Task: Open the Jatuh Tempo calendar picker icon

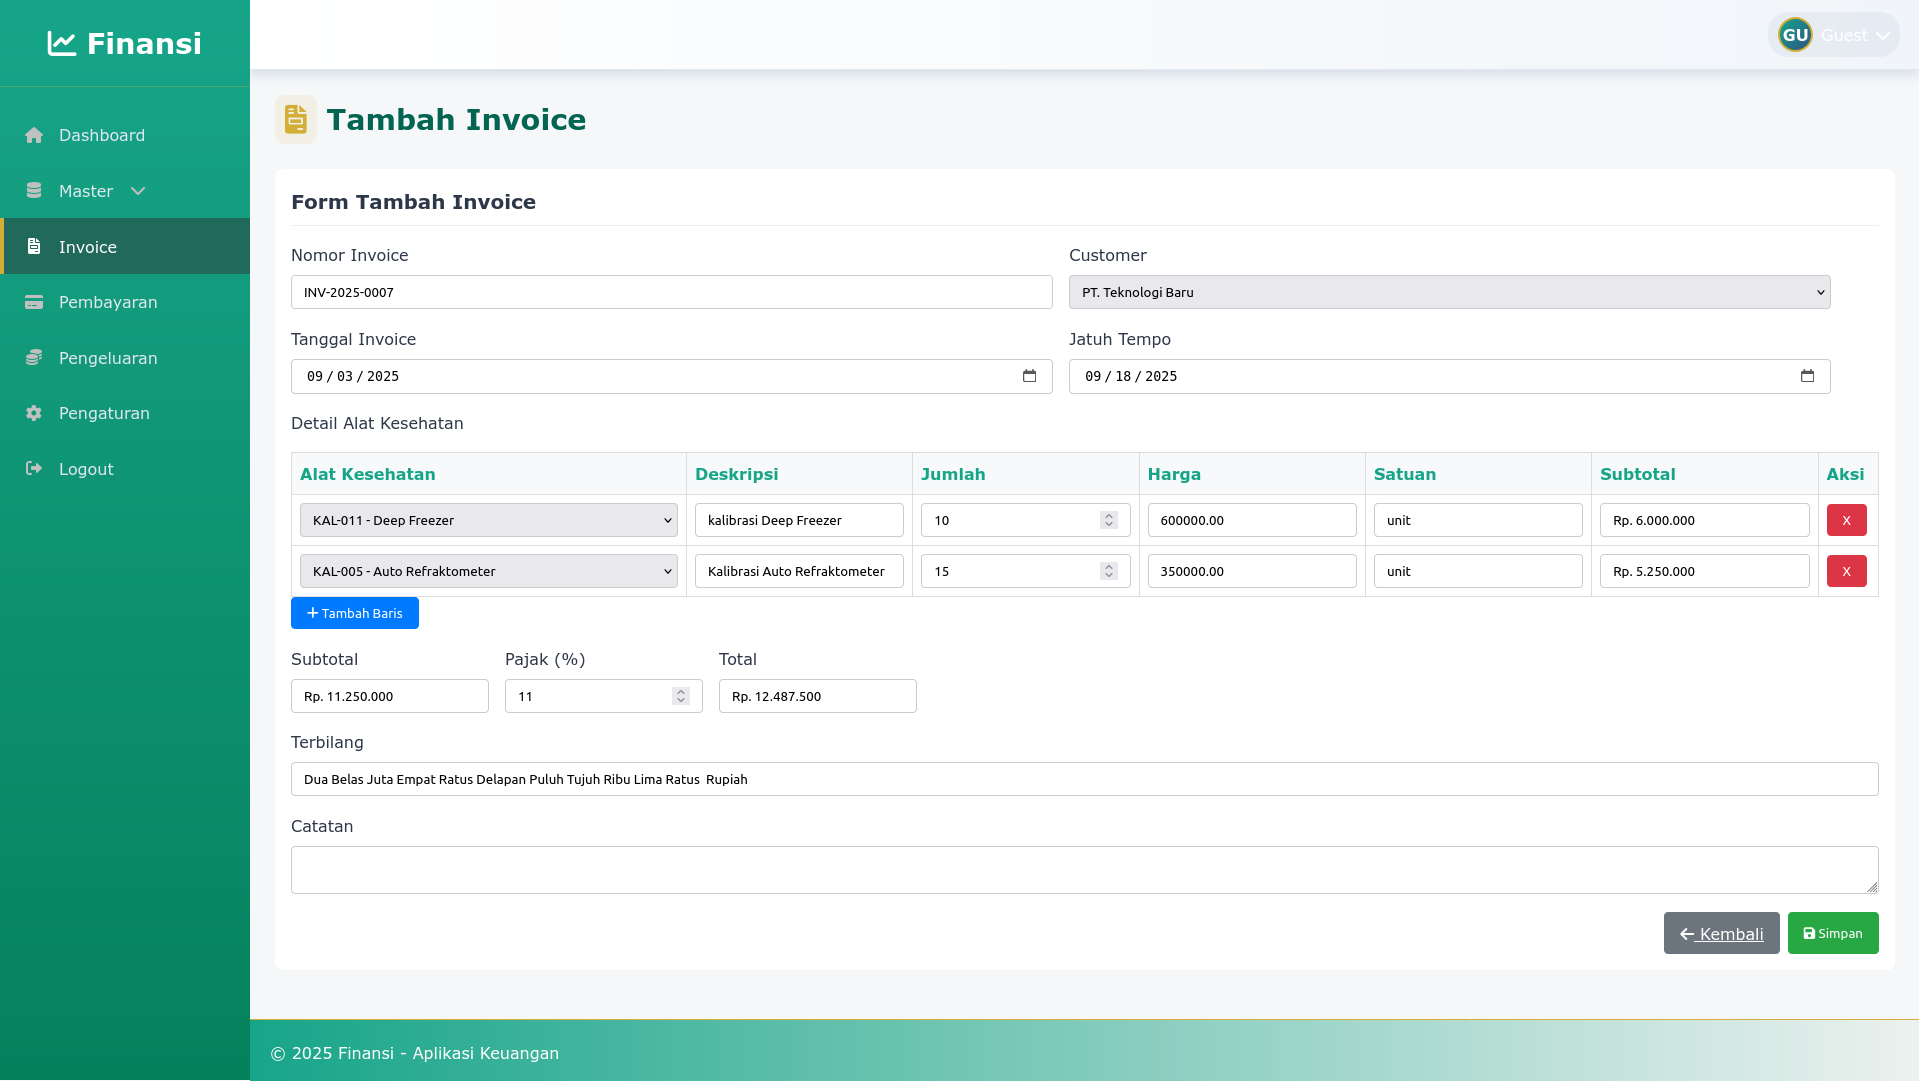Action: pos(1807,376)
